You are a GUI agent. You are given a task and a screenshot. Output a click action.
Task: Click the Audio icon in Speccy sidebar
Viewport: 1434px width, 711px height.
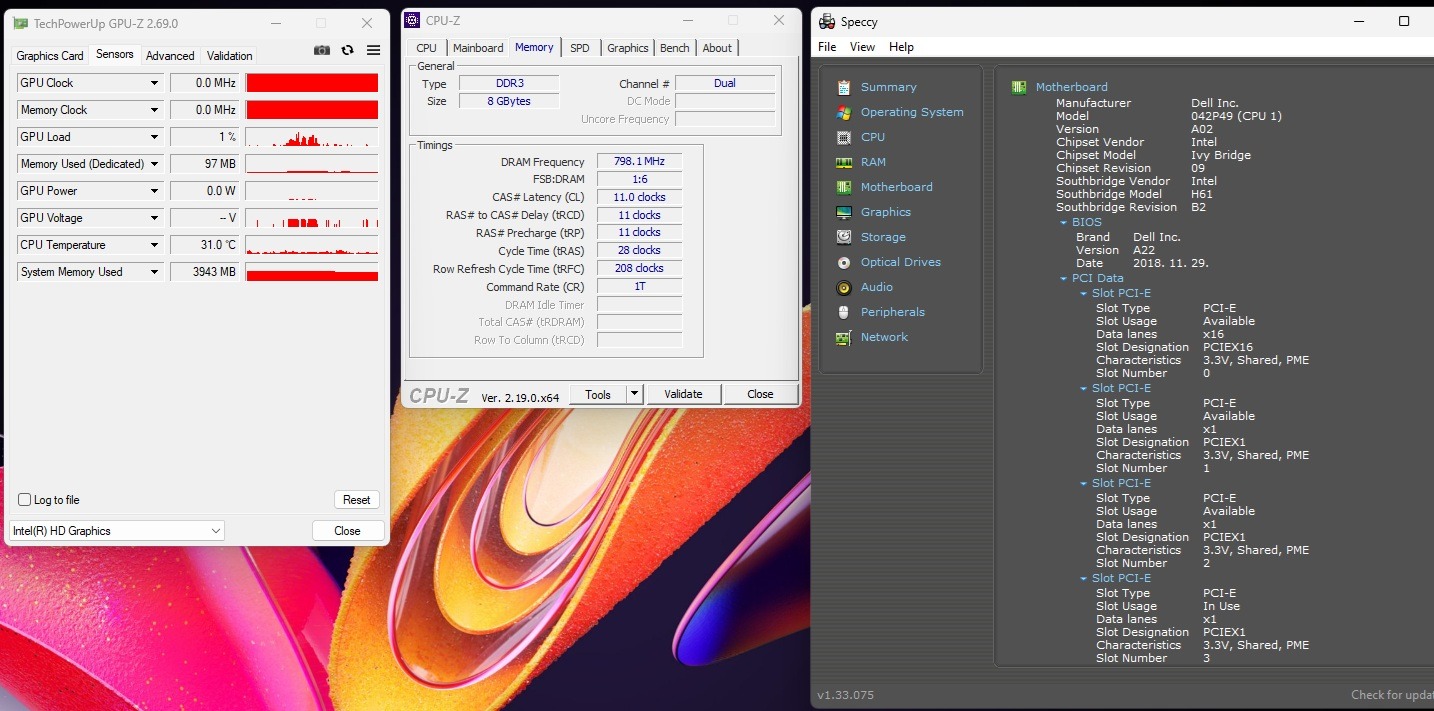[844, 287]
